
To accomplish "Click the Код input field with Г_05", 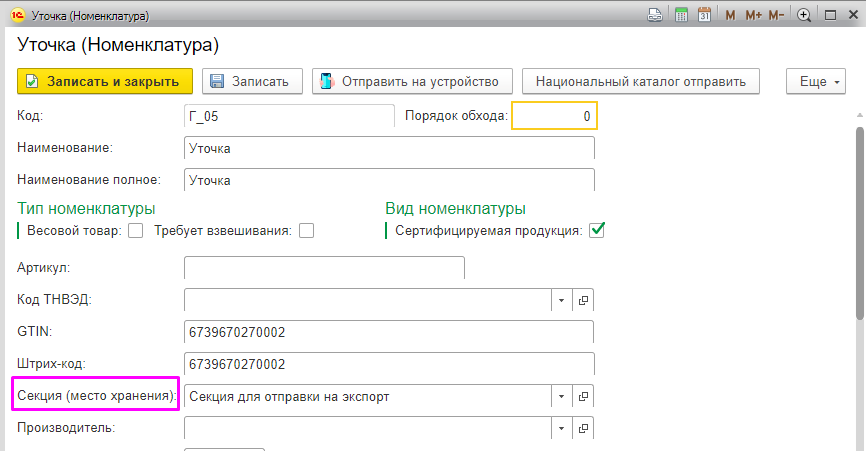I will click(x=289, y=116).
